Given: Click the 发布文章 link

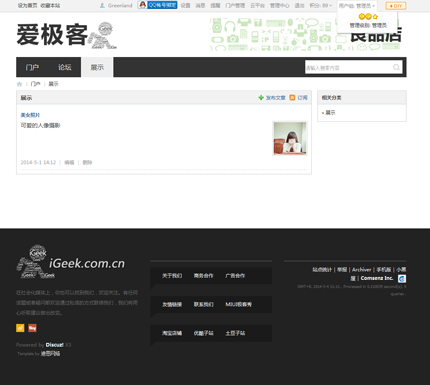Looking at the screenshot, I should pos(276,98).
